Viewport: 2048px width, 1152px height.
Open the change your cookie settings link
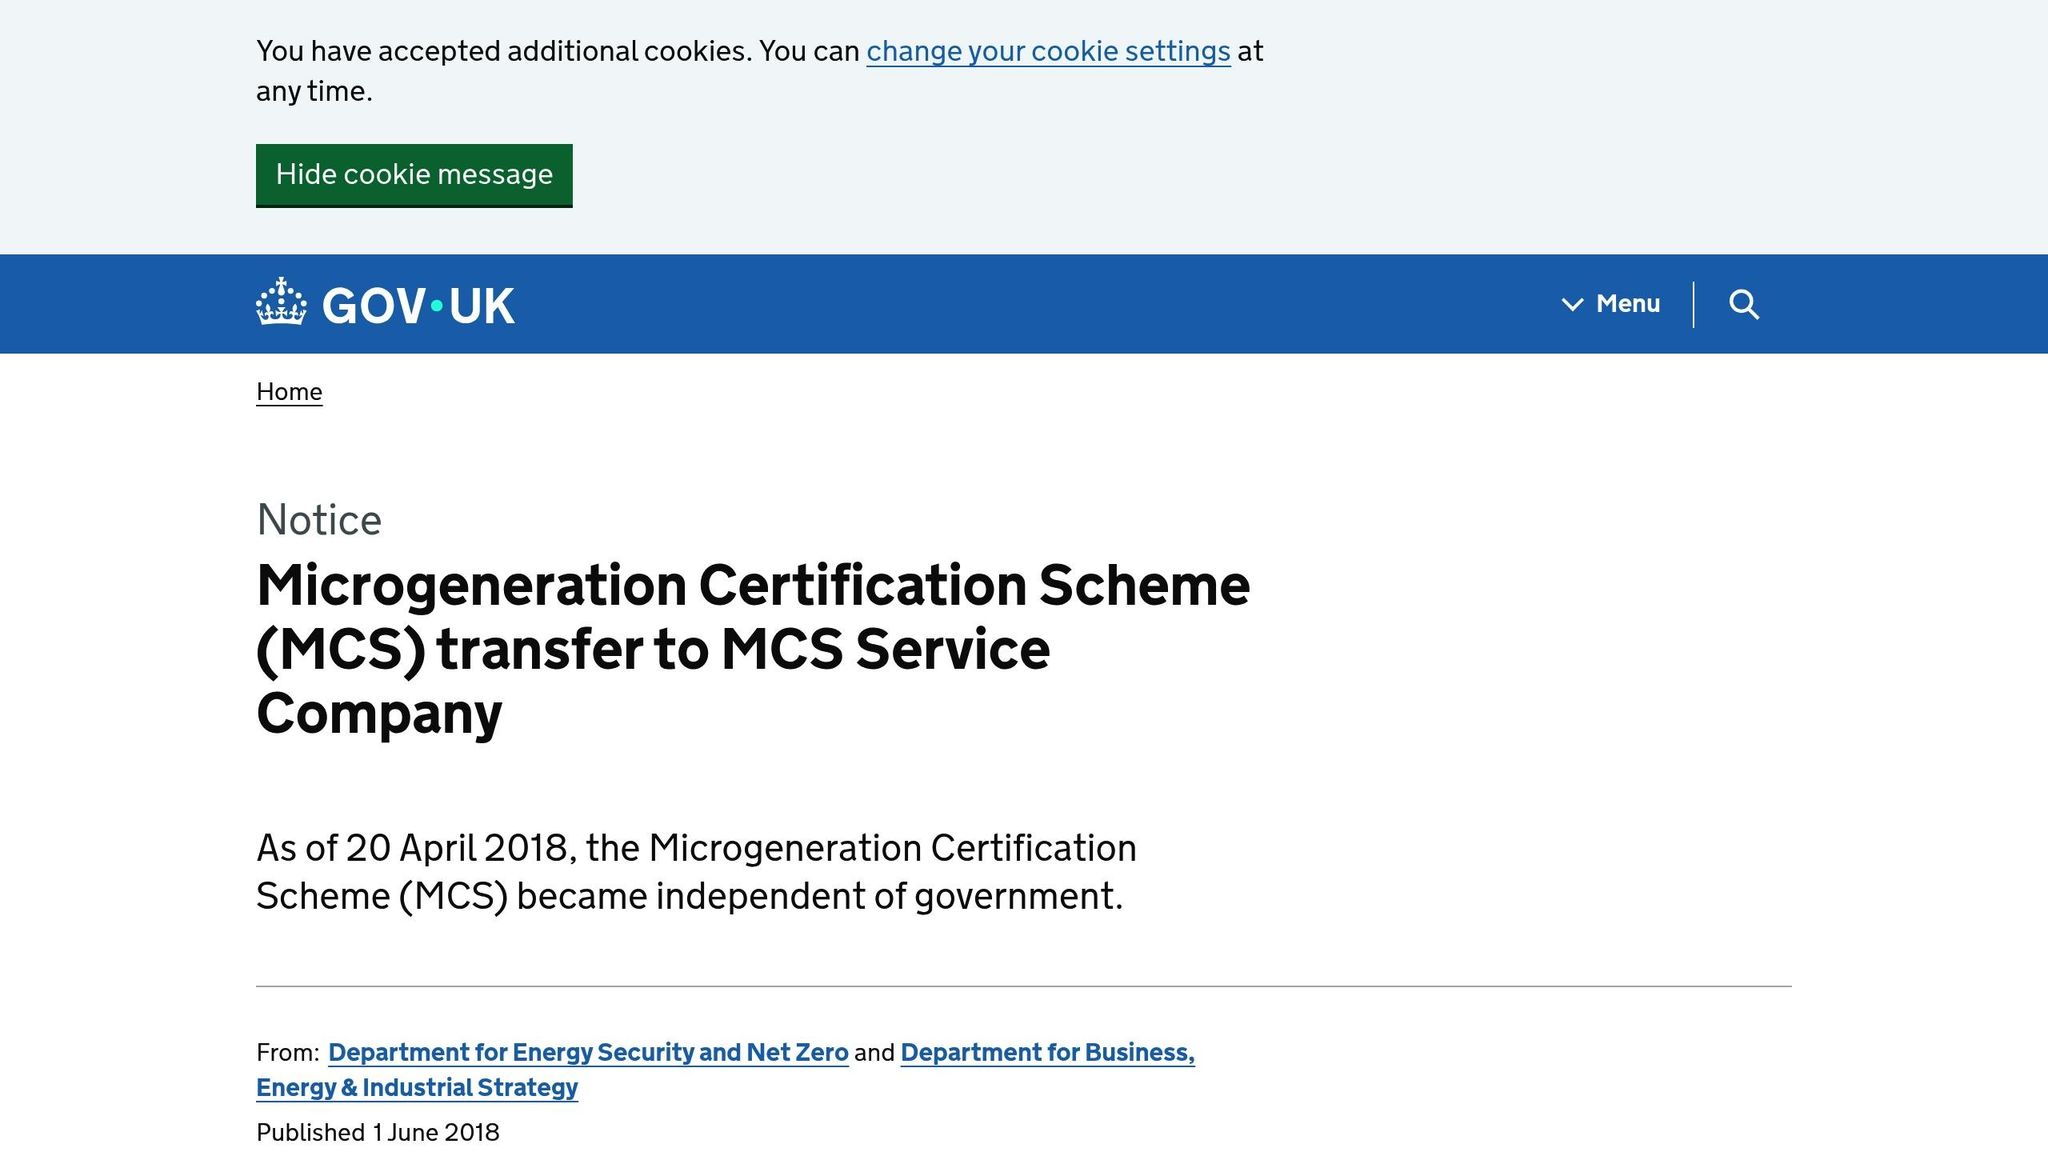coord(1048,51)
